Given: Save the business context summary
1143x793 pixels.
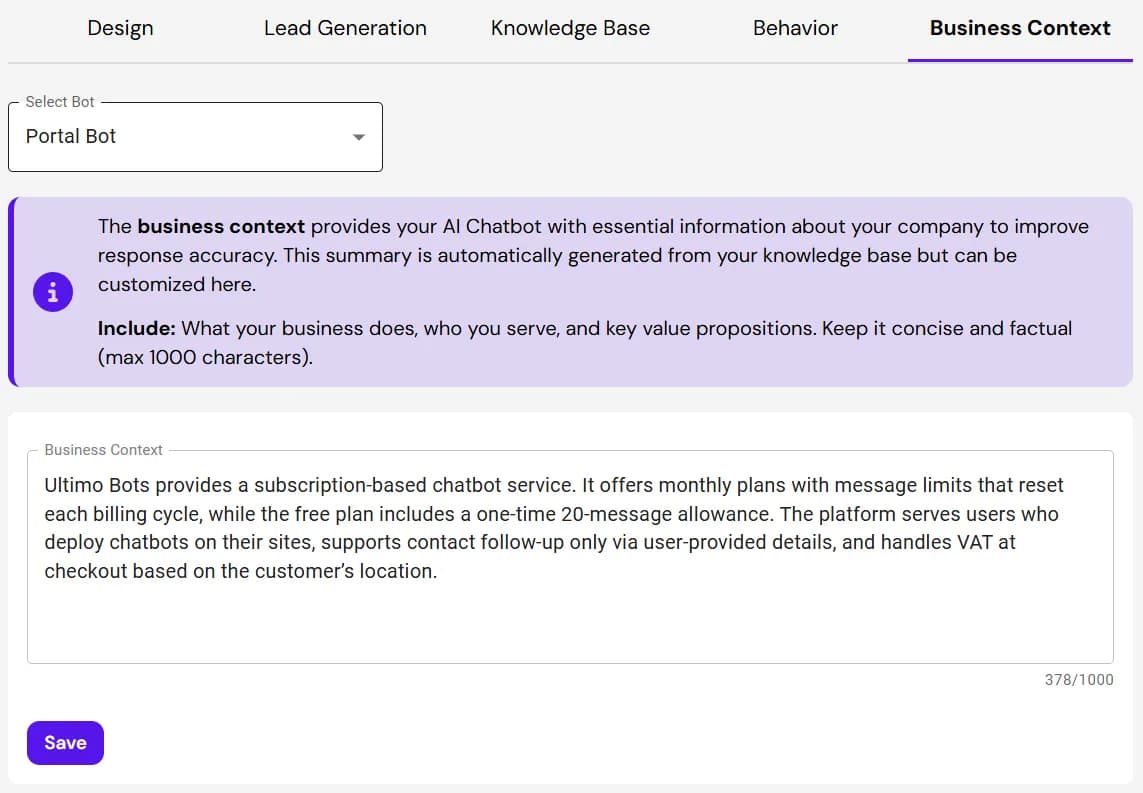Looking at the screenshot, I should [65, 742].
